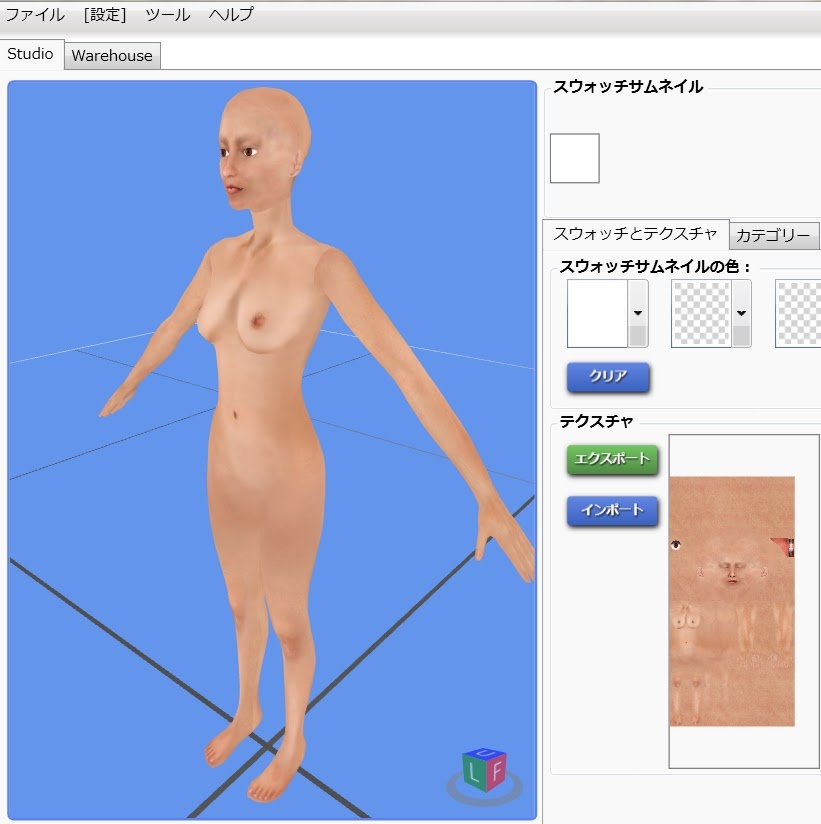This screenshot has width=821, height=824.
Task: Click the L face of orientation cube
Action: tap(473, 773)
